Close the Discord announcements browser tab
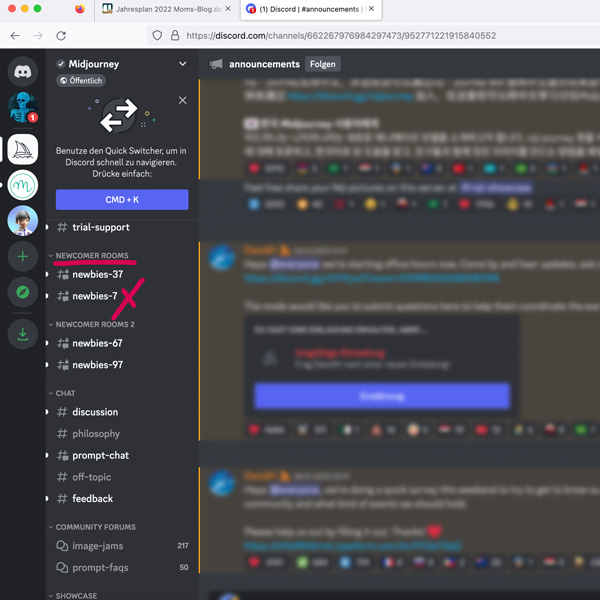Image resolution: width=600 pixels, height=600 pixels. point(372,8)
